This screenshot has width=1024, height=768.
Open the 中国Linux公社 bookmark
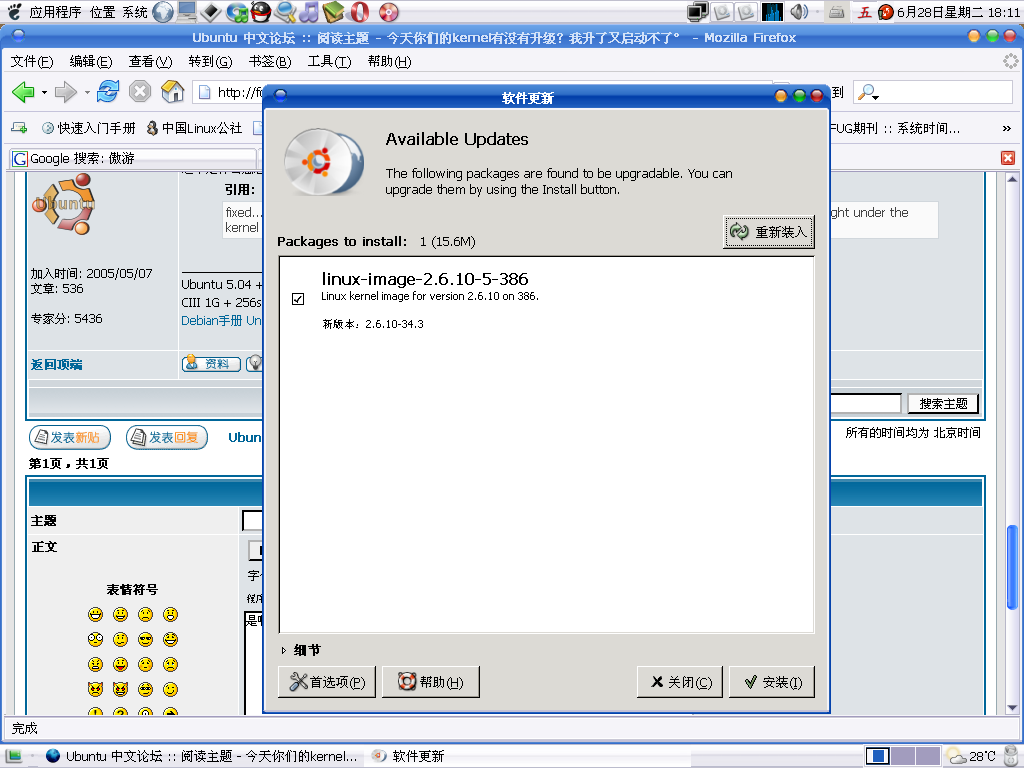tap(195, 129)
